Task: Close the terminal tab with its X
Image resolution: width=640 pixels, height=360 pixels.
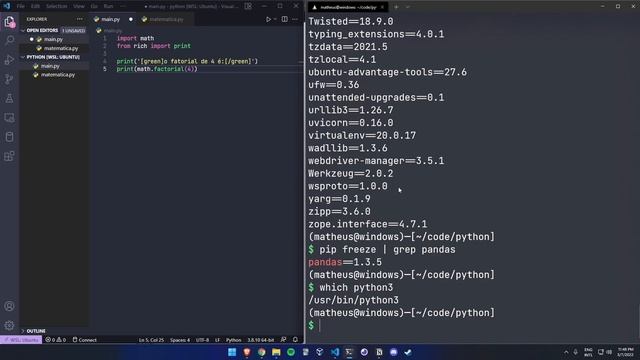Action: pos(382,7)
